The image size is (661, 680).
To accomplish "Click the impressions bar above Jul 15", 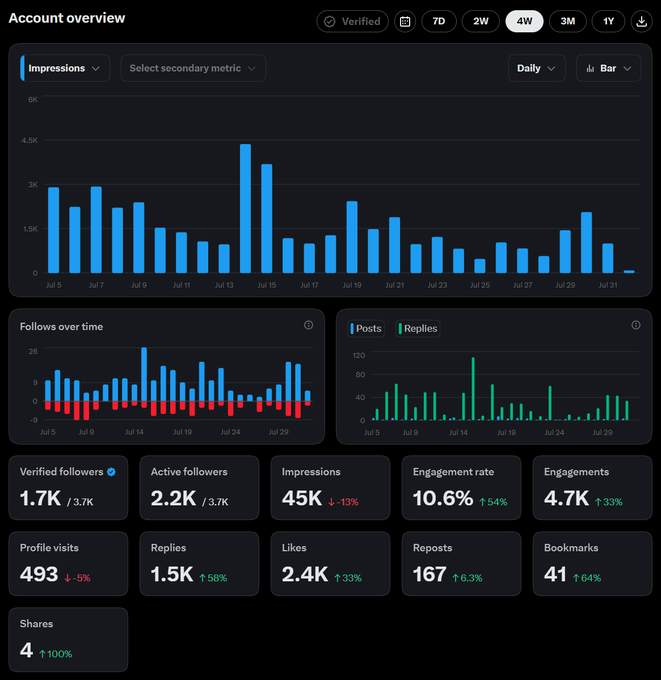I will tap(267, 219).
